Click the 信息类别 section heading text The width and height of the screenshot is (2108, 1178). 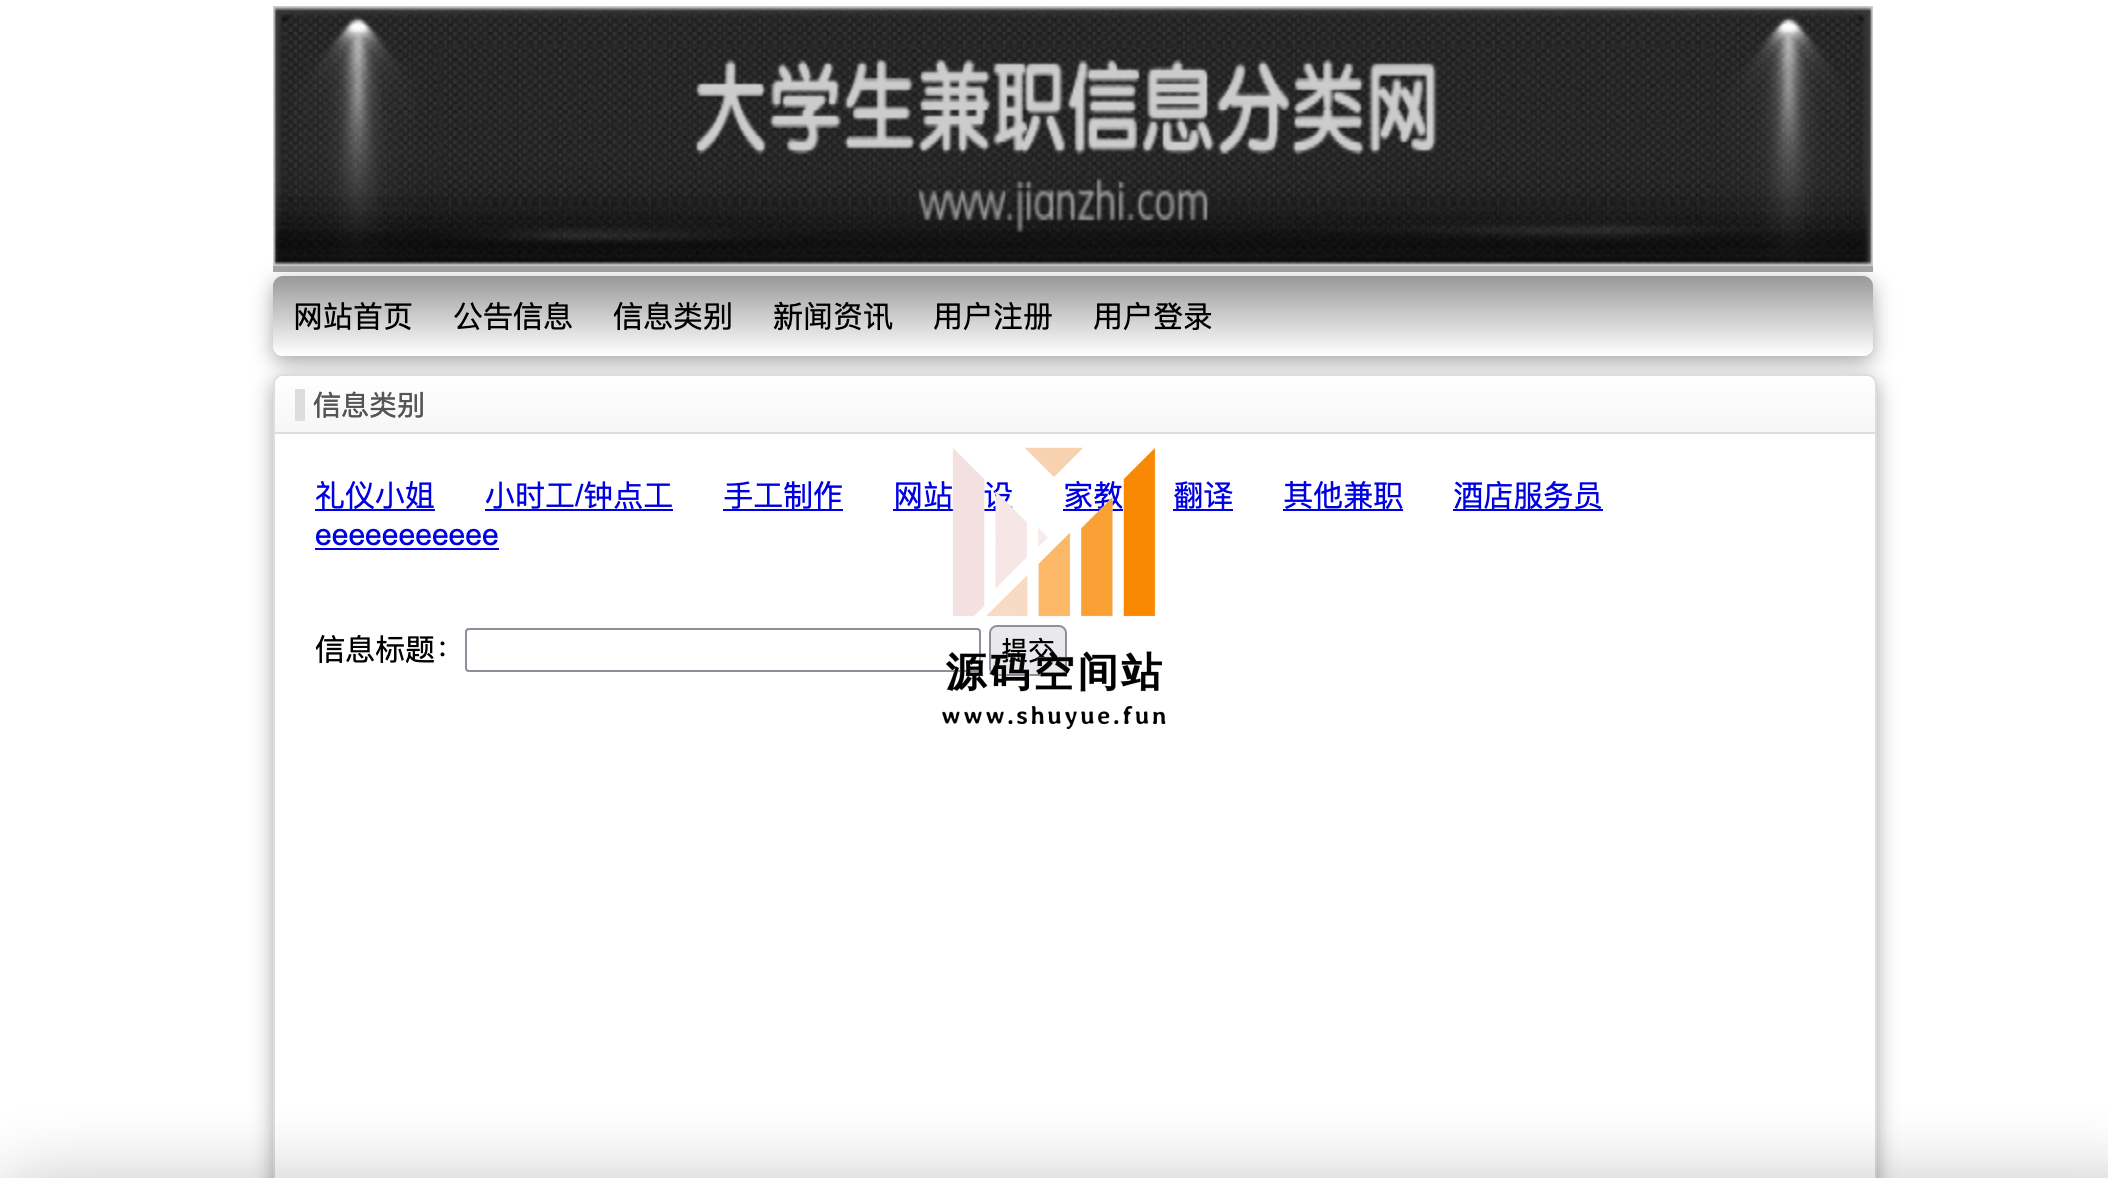tap(369, 405)
